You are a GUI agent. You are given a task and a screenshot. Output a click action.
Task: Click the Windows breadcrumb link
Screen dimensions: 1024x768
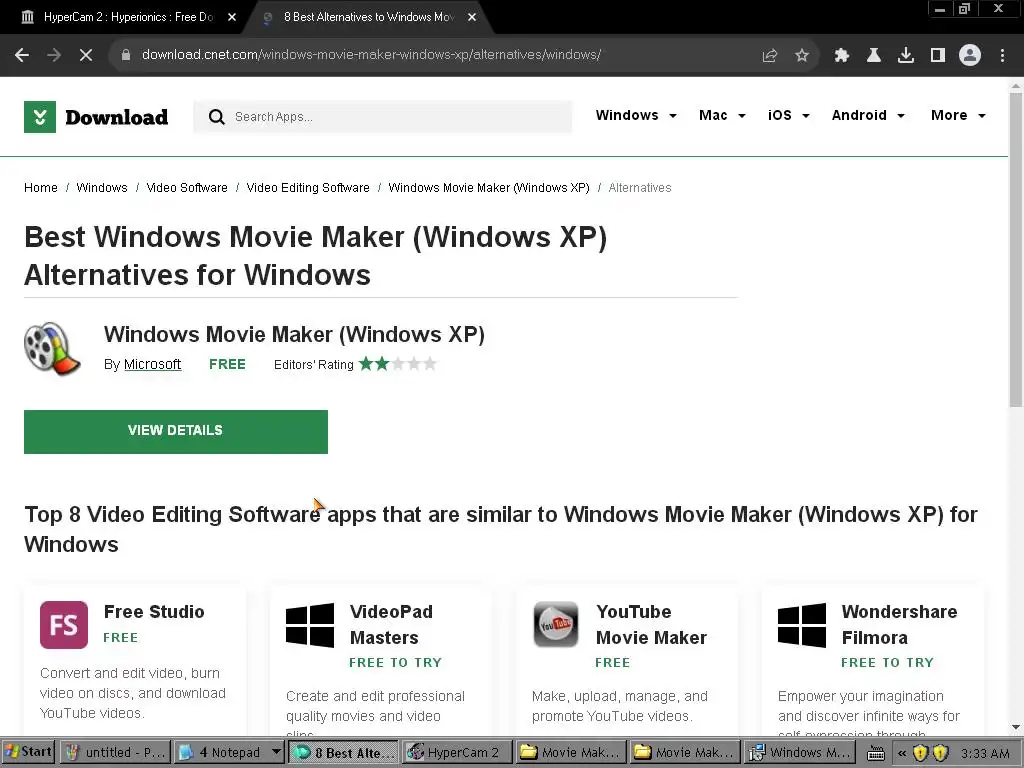pos(102,188)
